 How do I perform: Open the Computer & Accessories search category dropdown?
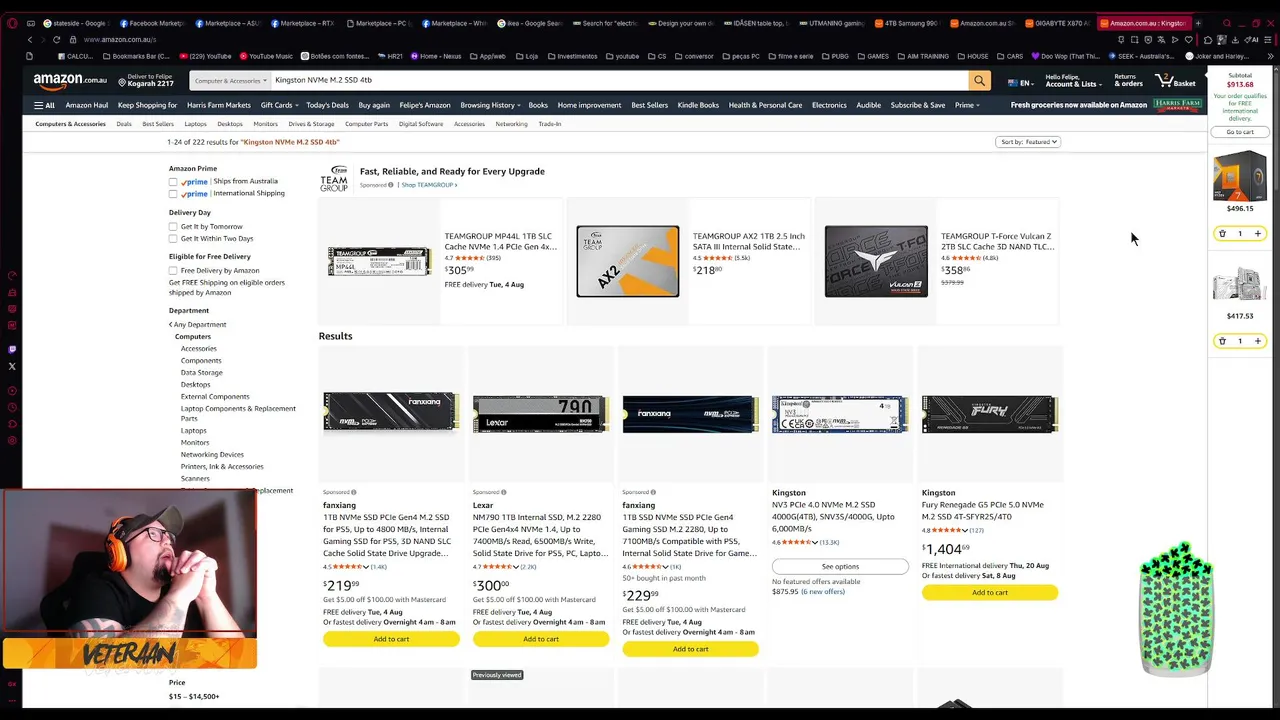(x=229, y=80)
